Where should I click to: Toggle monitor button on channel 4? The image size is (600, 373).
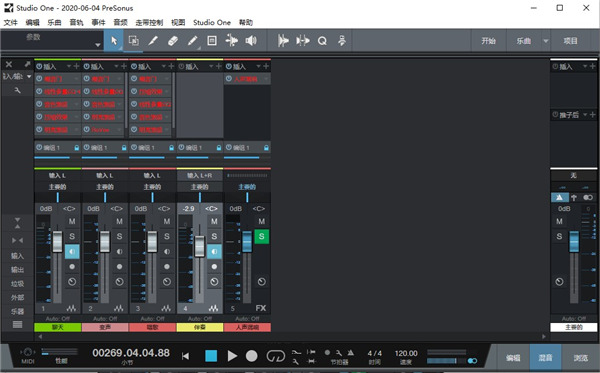pyautogui.click(x=214, y=251)
